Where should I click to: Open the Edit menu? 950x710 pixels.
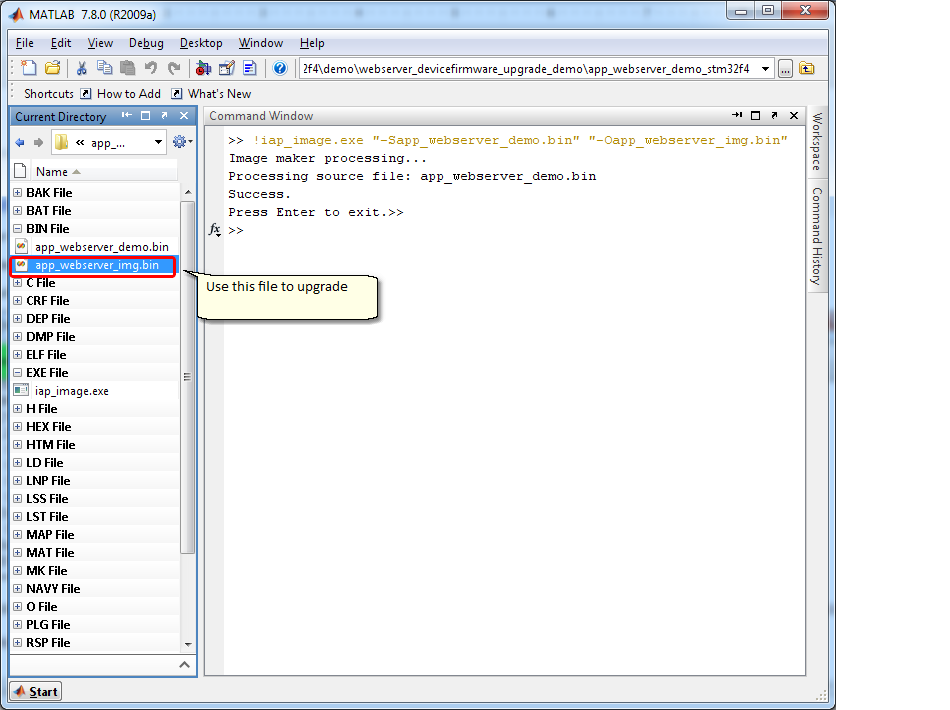(x=61, y=43)
